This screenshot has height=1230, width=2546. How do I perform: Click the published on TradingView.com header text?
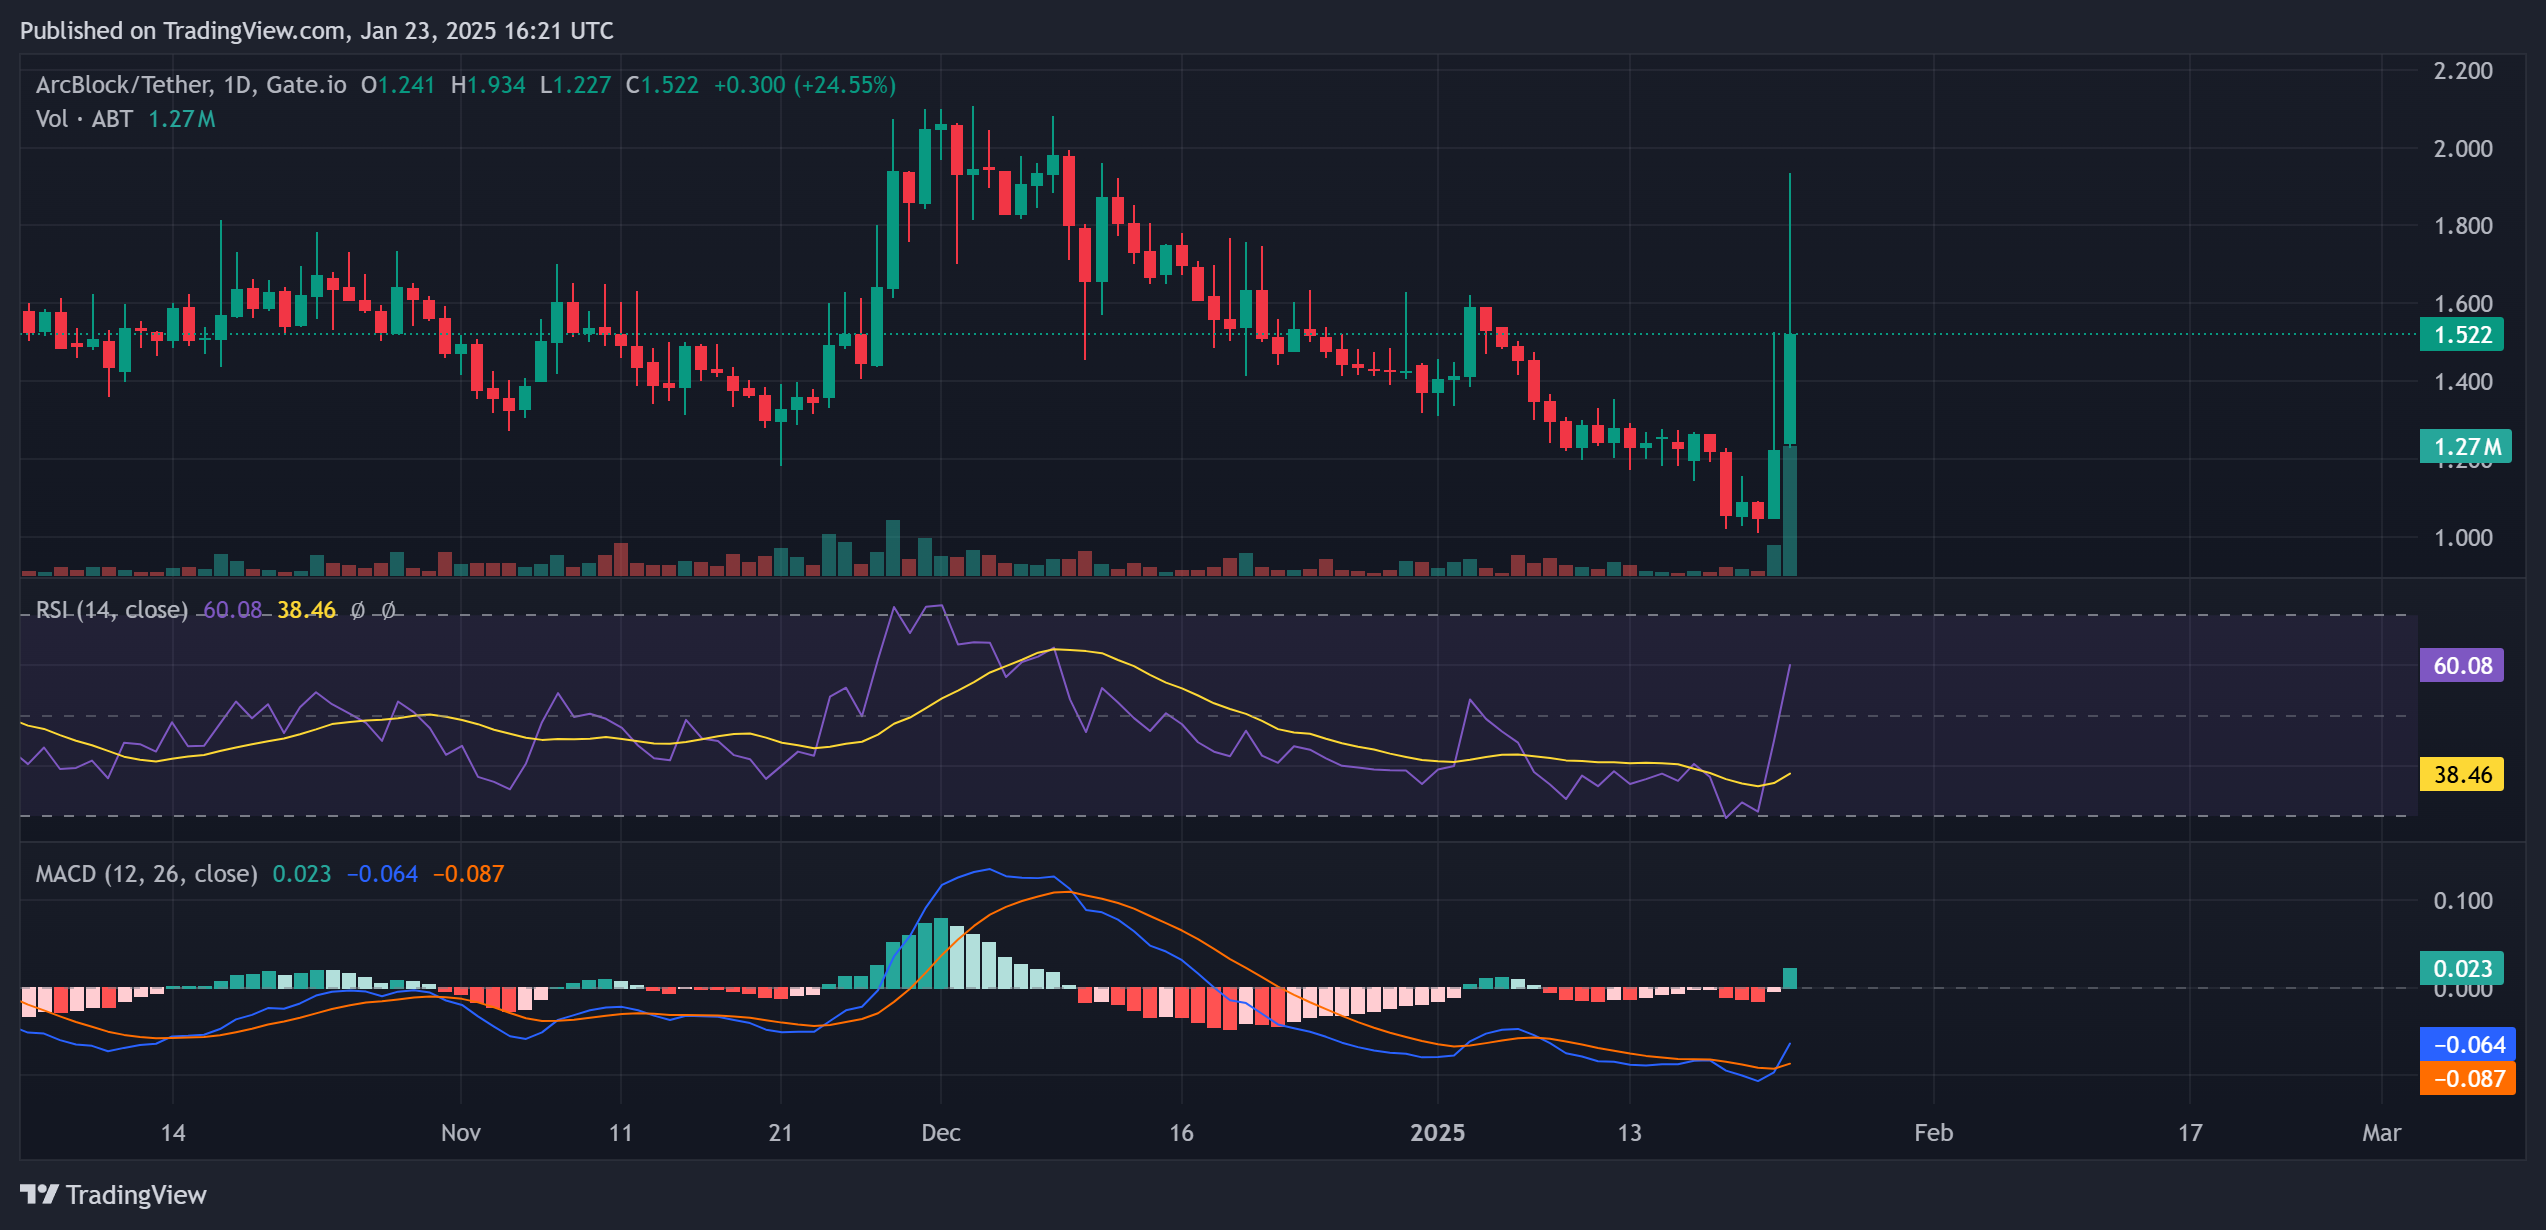[x=316, y=31]
